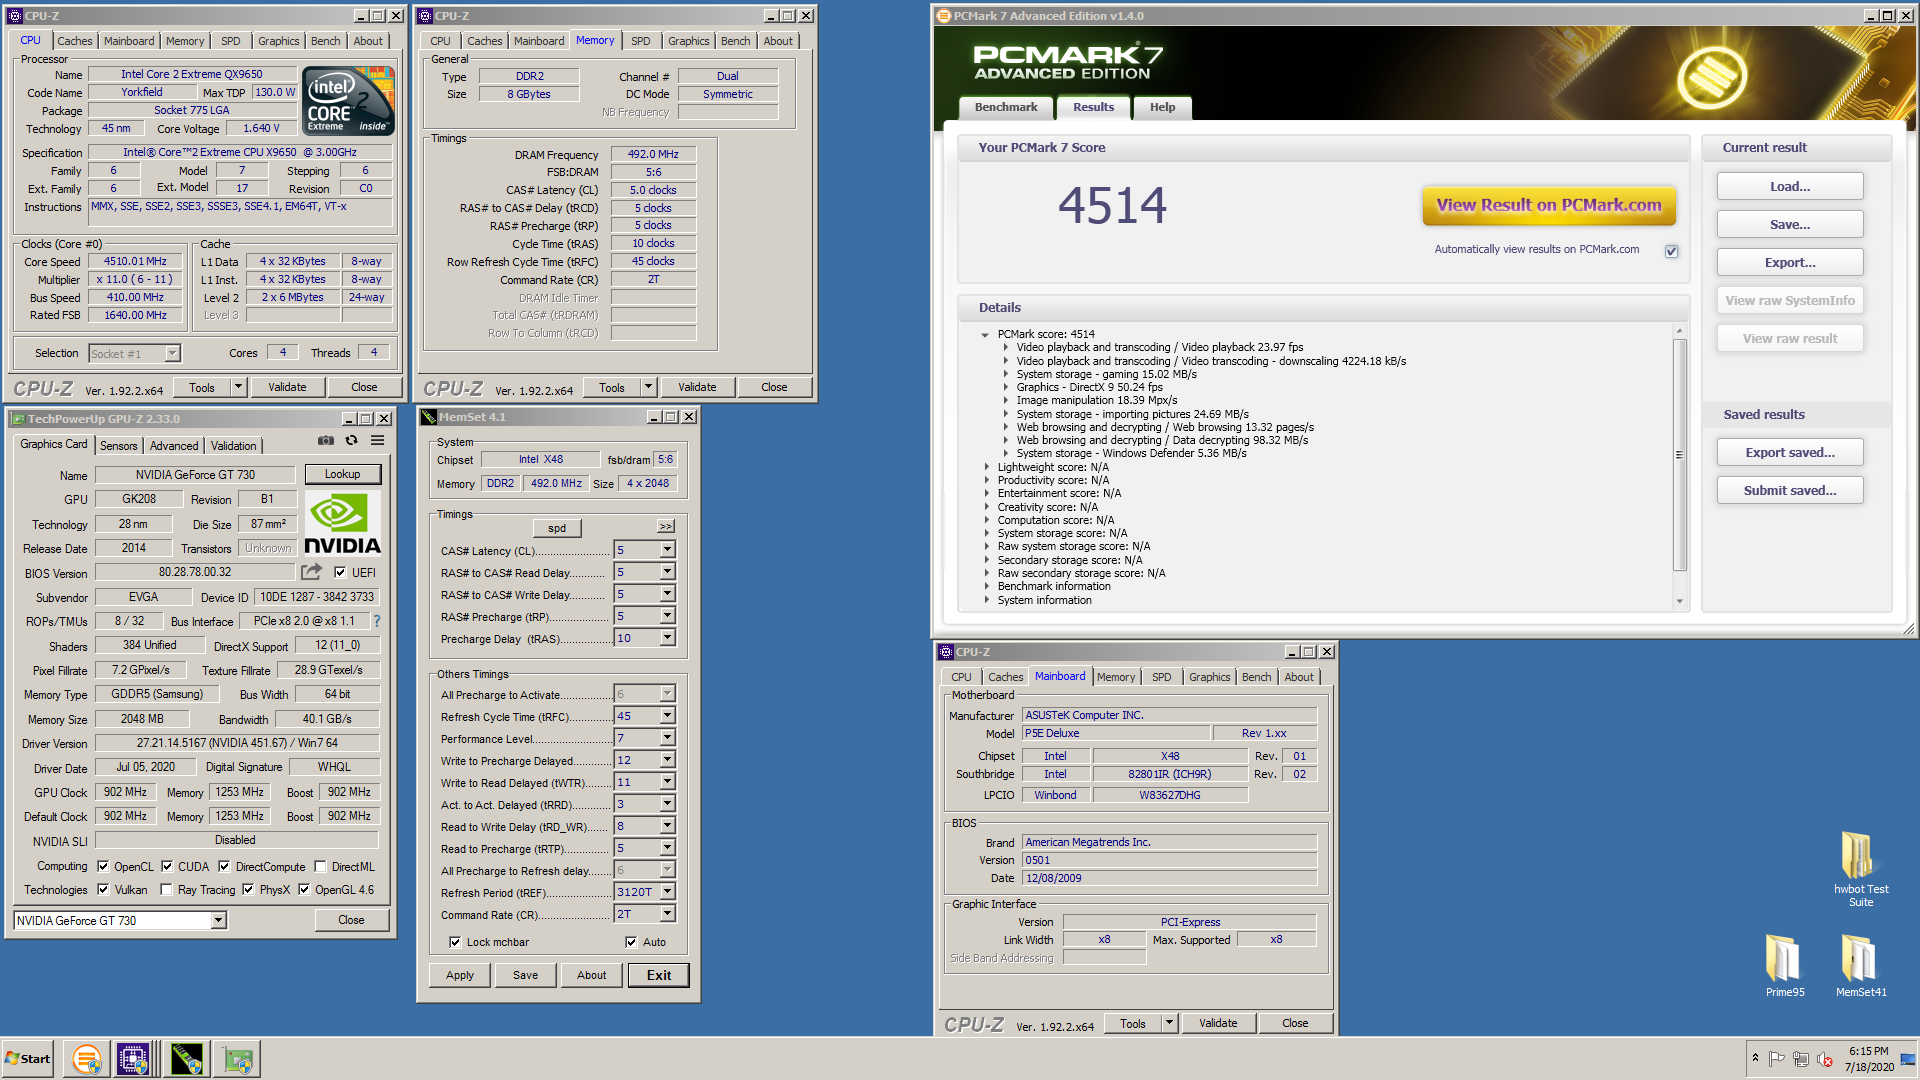Click the GPU-Z screenshot camera icon
Screen dimensions: 1920x1080
click(x=326, y=440)
